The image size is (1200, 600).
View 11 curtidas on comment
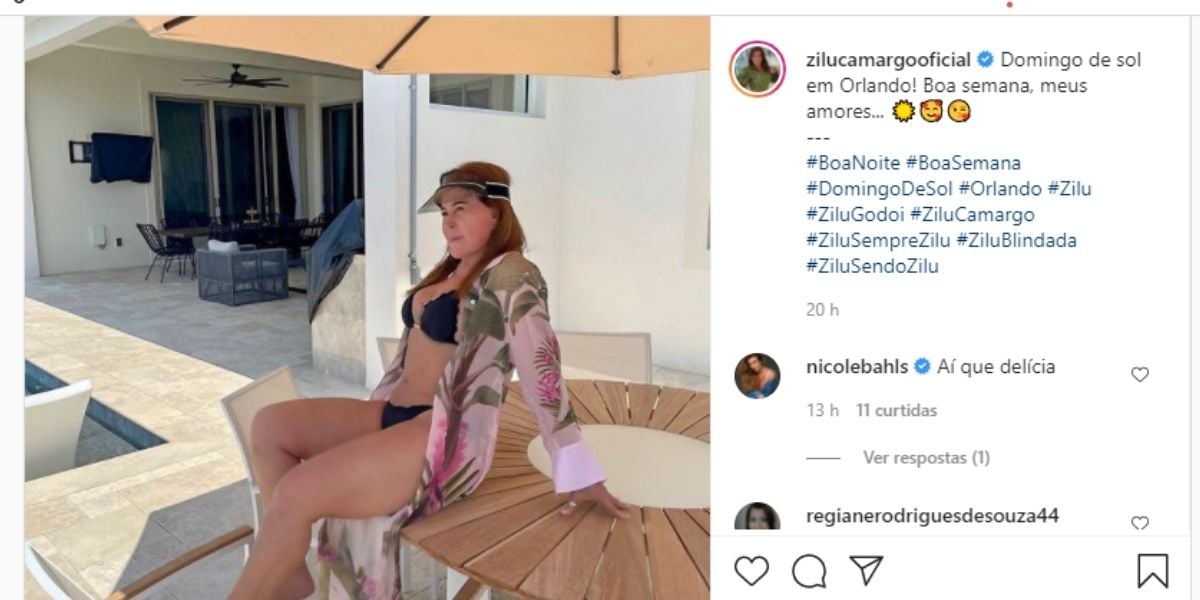[896, 410]
